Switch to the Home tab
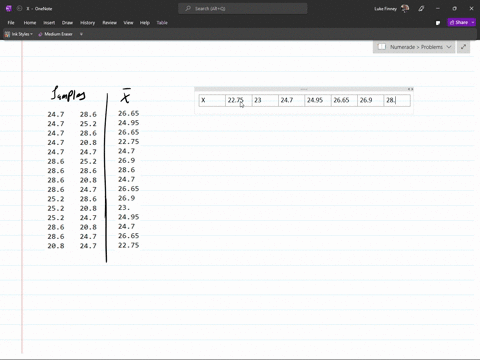 coord(30,23)
